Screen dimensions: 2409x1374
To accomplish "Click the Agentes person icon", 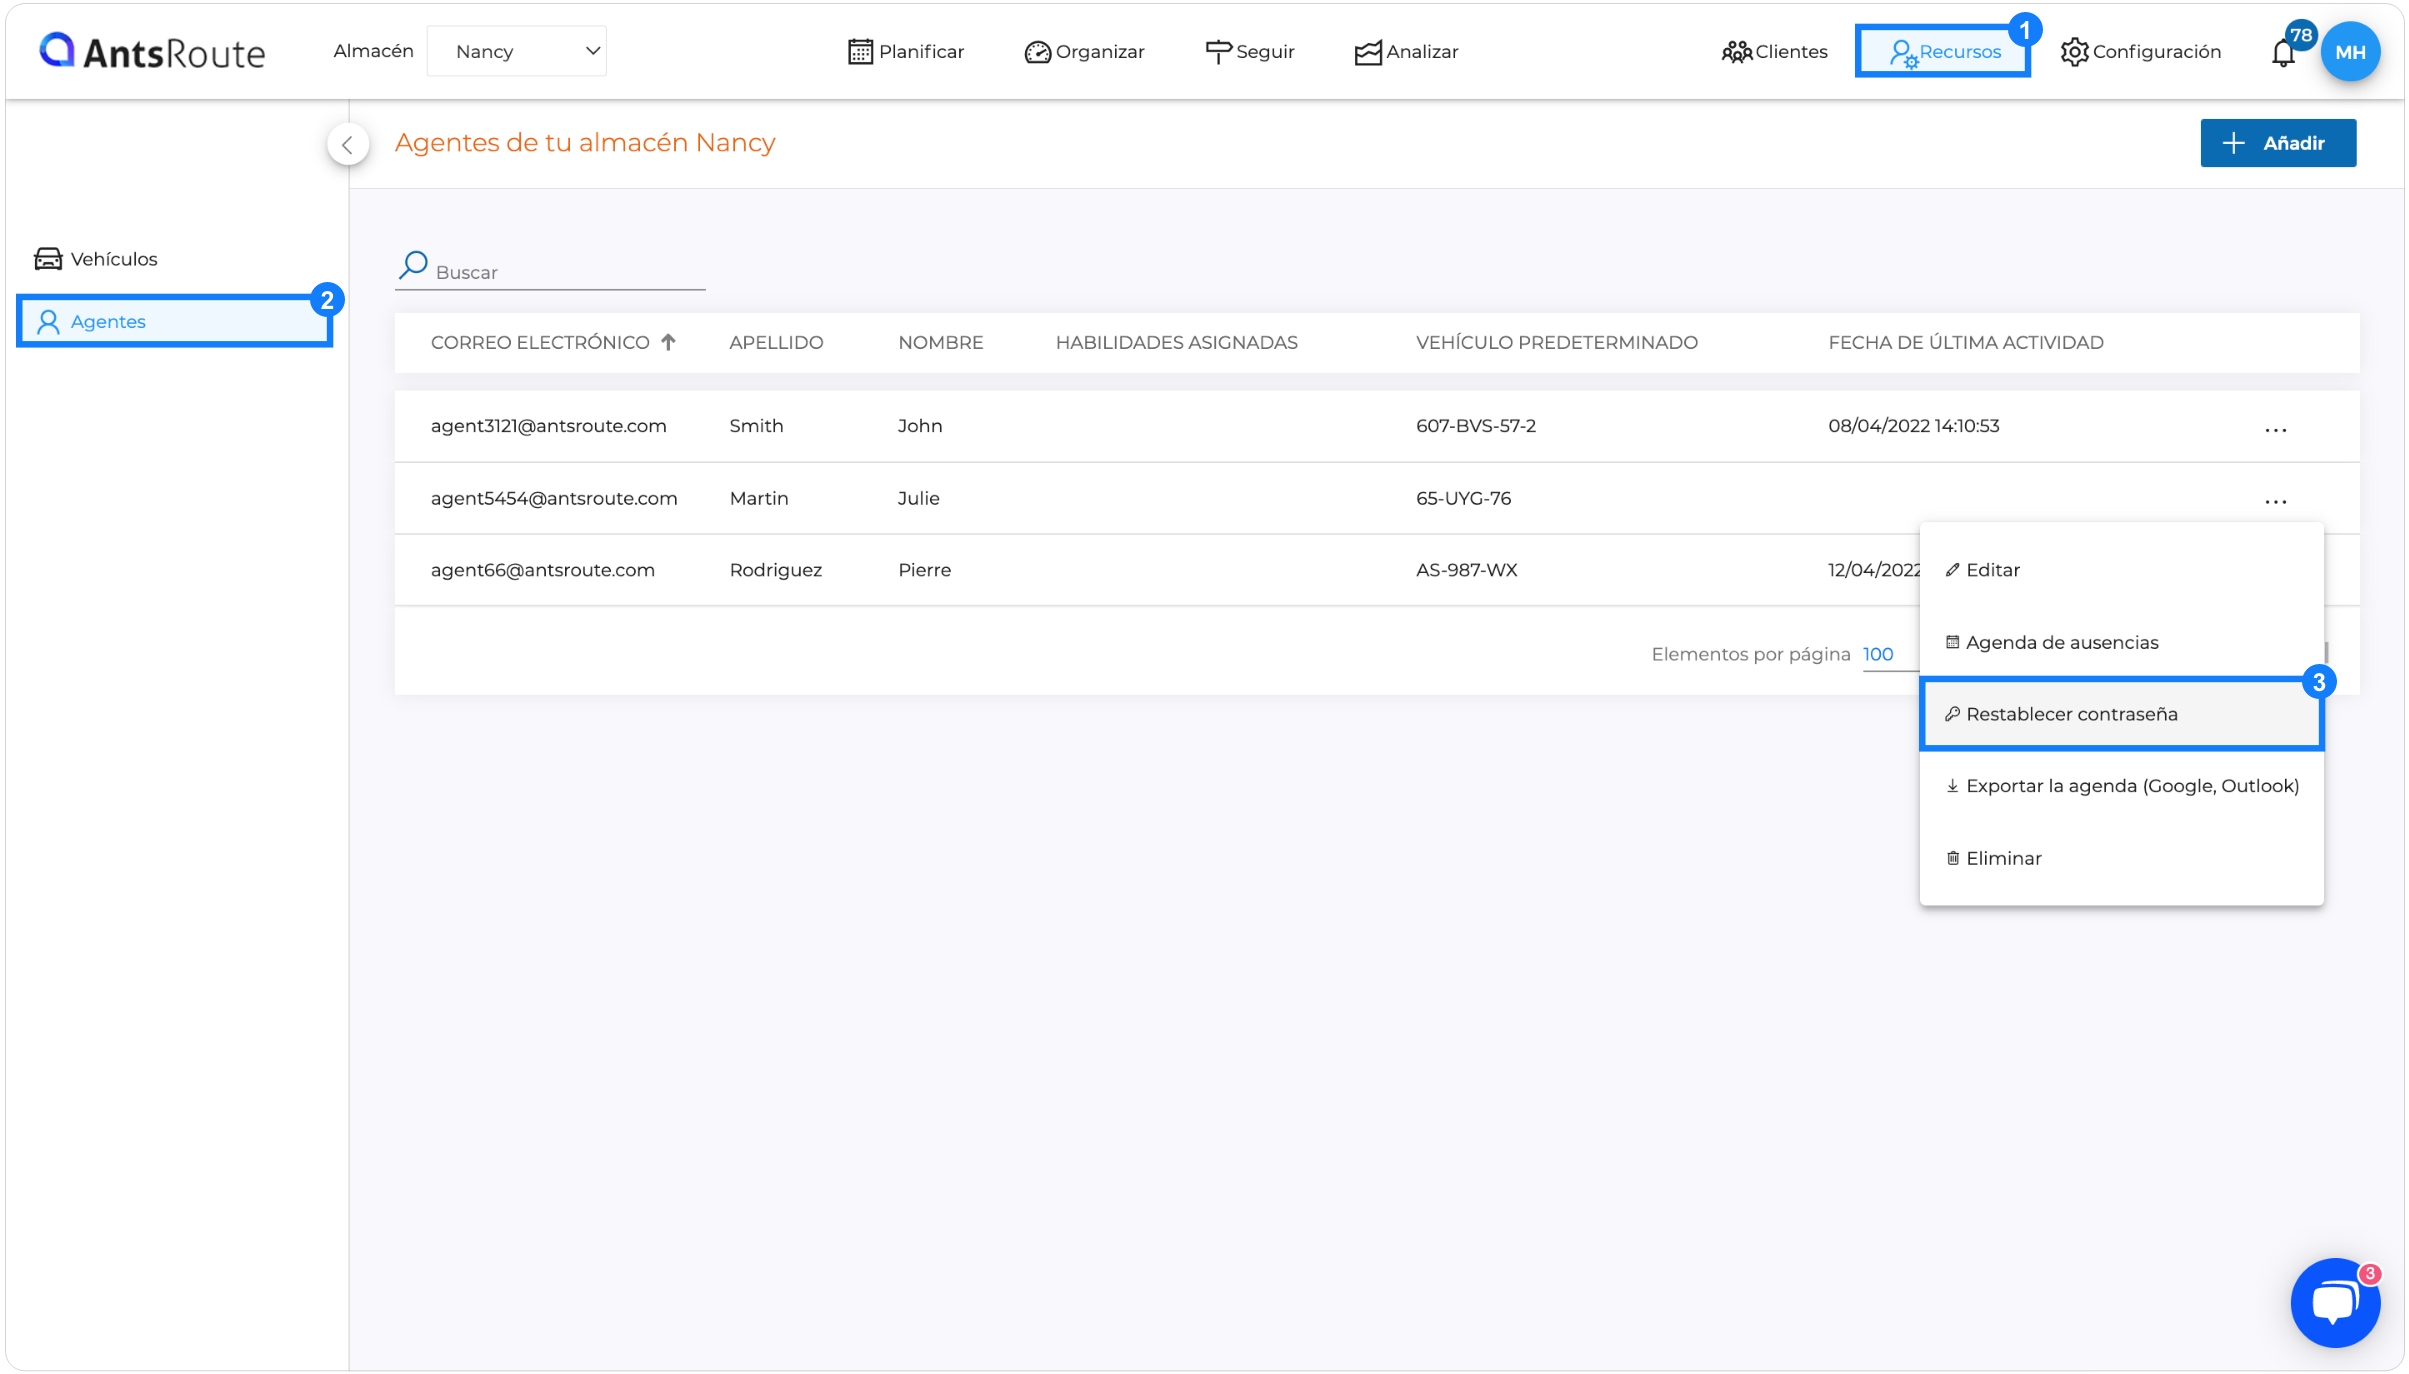I will click(x=48, y=321).
